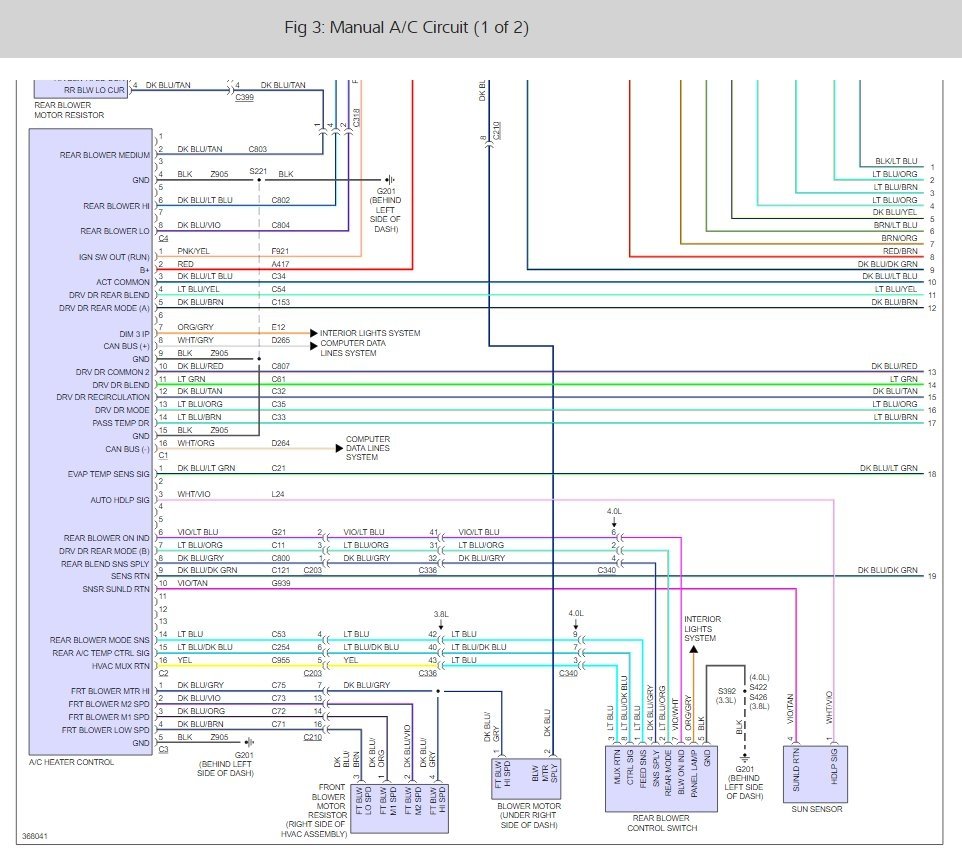Click the 'REAR BLOWER MOTOR RESISTOR' component label
The image size is (962, 856).
tap(69, 110)
